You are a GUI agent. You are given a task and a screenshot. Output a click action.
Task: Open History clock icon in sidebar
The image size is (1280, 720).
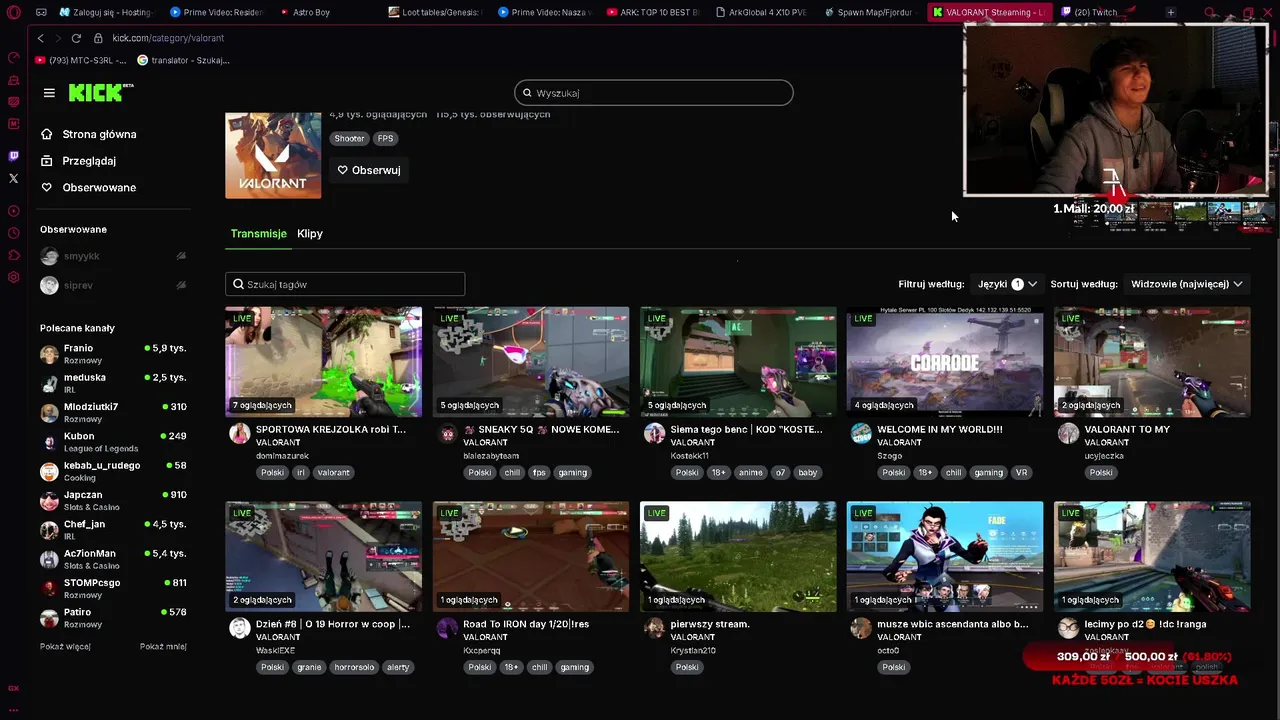click(x=13, y=233)
